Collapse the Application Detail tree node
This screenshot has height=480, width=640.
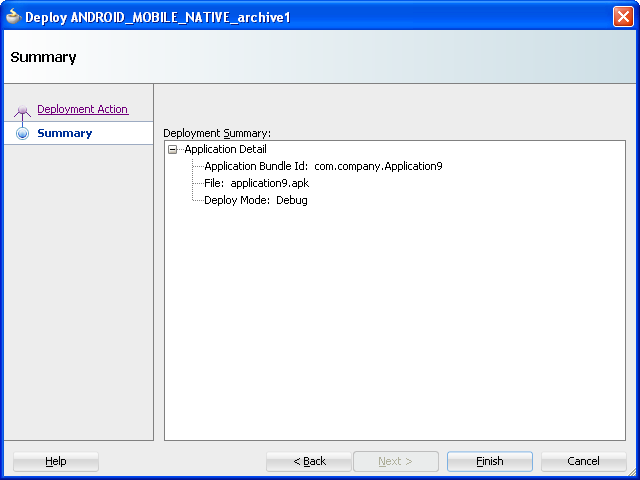[x=173, y=150]
